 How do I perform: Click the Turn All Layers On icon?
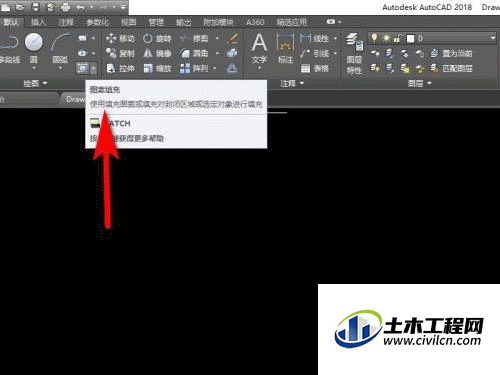pos(375,68)
